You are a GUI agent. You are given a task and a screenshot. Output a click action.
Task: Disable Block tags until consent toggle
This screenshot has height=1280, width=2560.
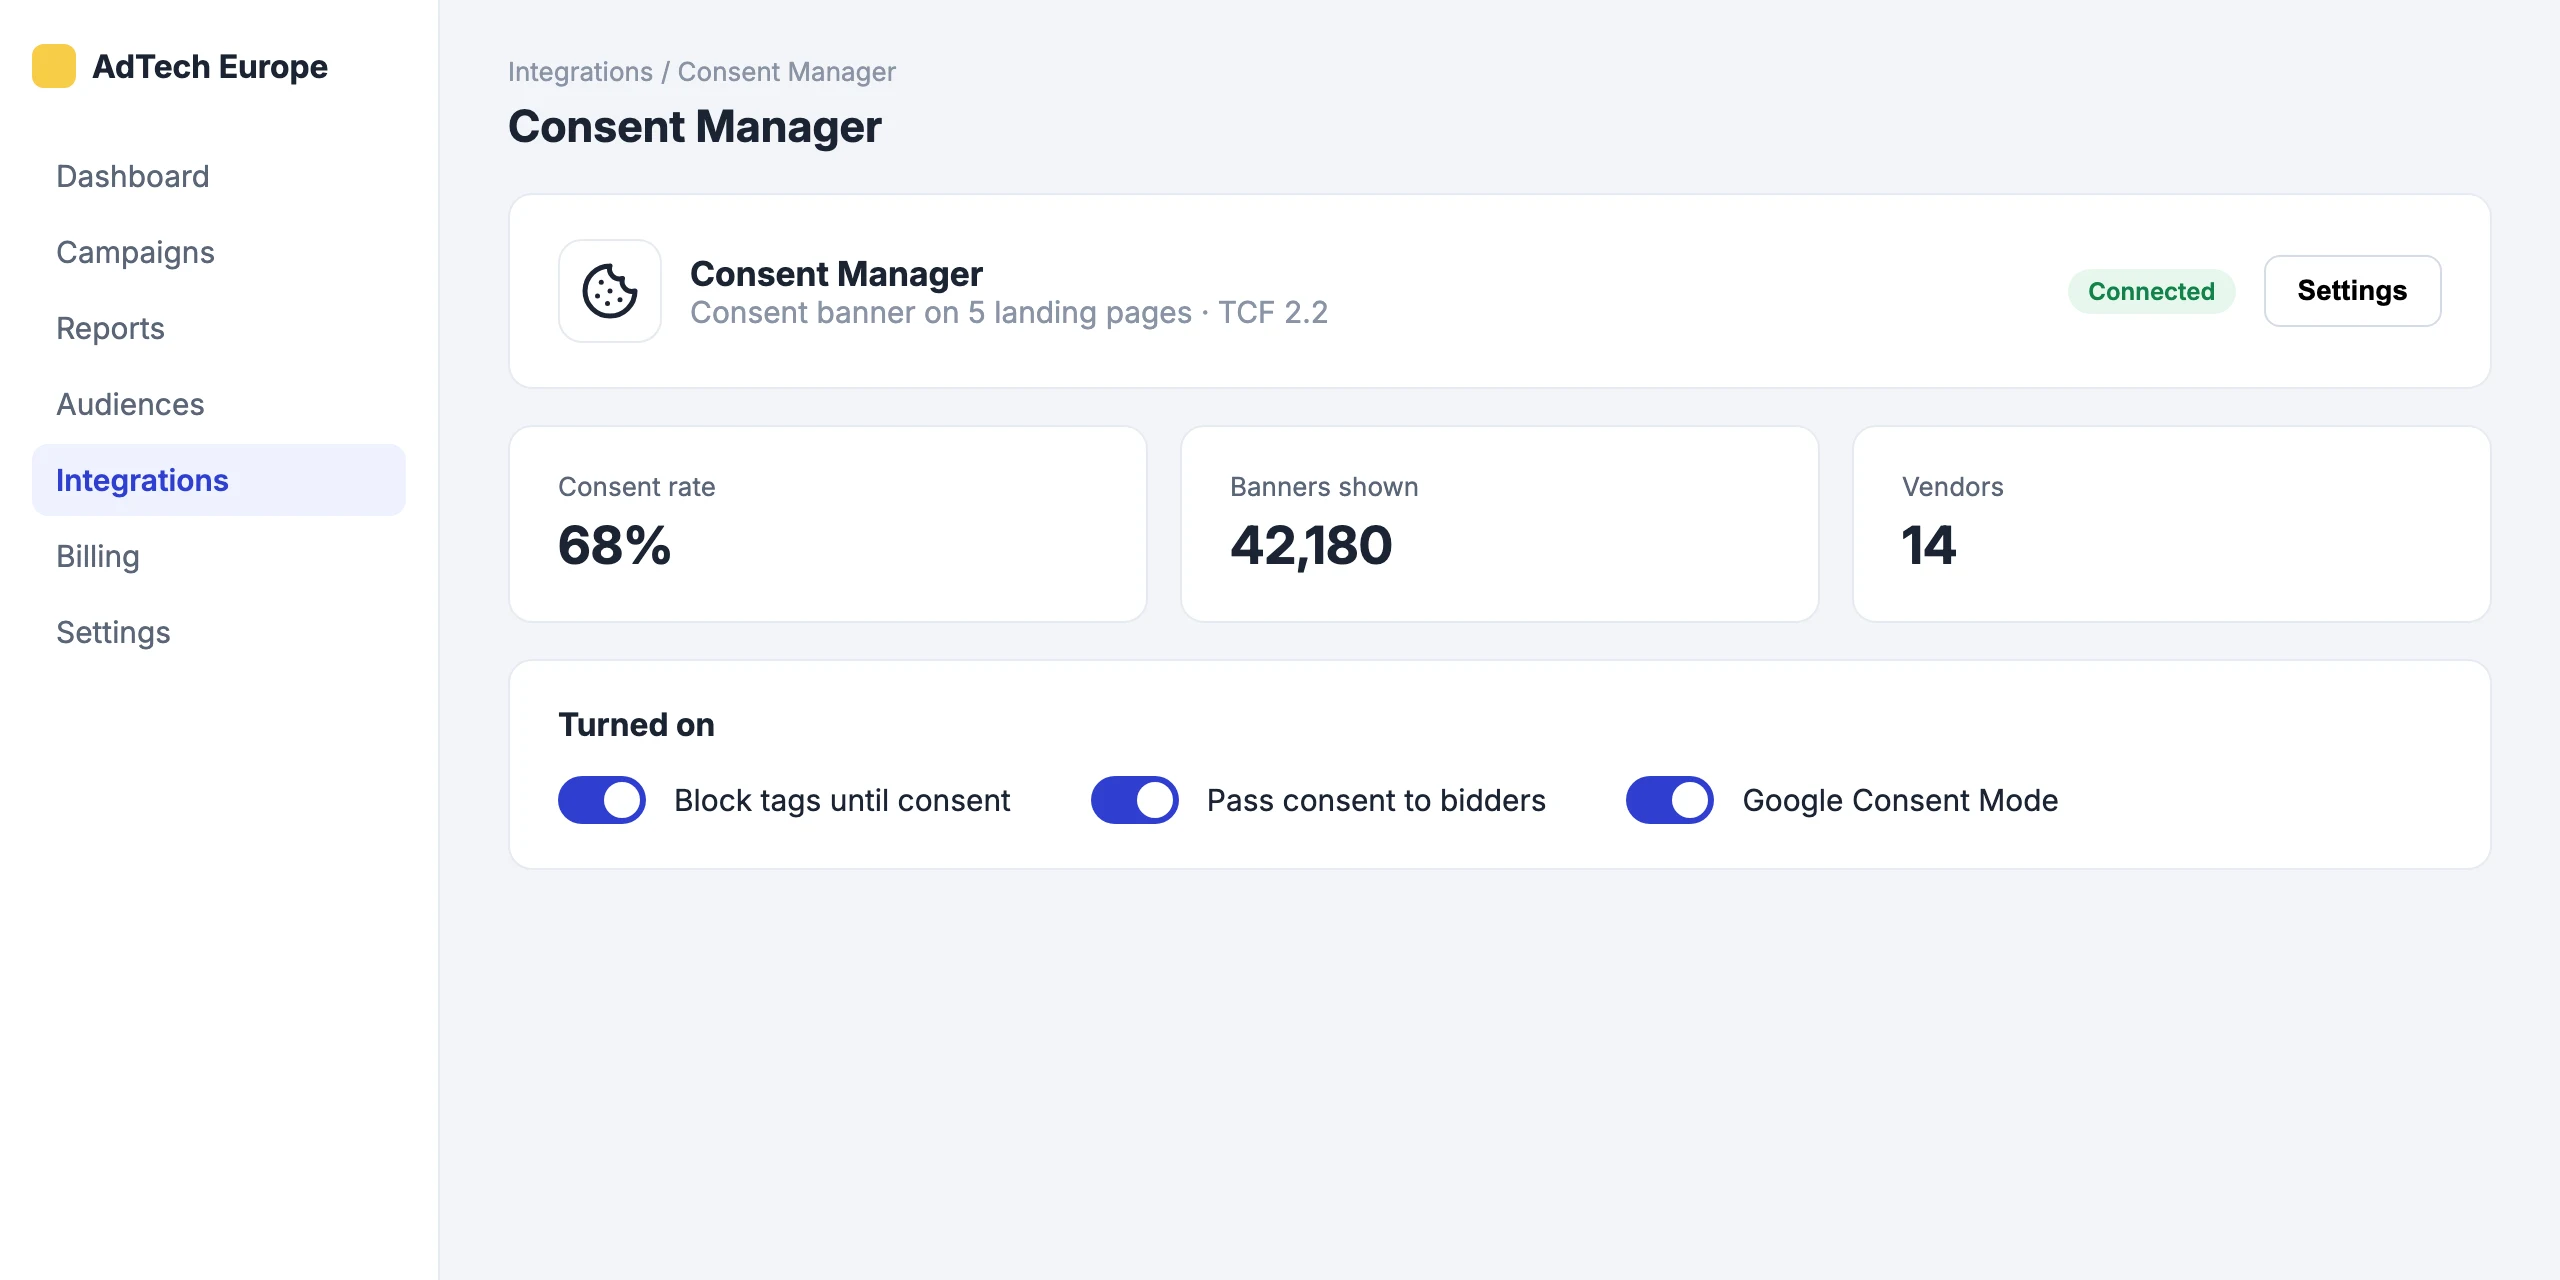coord(602,800)
